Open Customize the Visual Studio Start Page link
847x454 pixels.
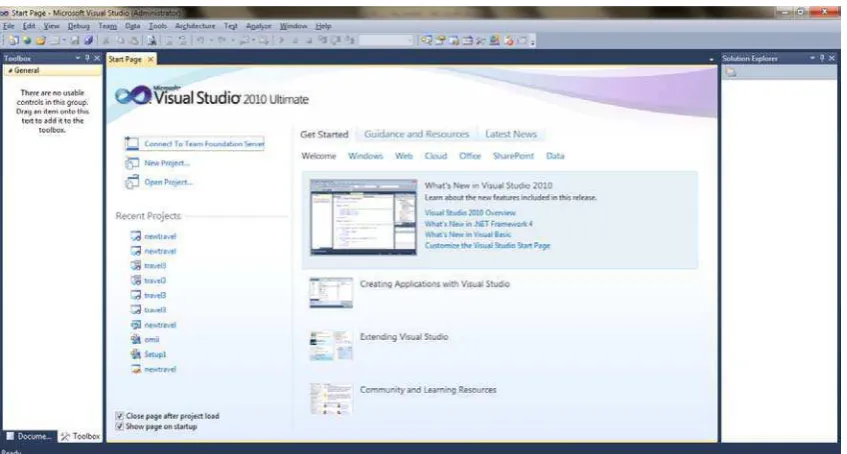[x=487, y=245]
